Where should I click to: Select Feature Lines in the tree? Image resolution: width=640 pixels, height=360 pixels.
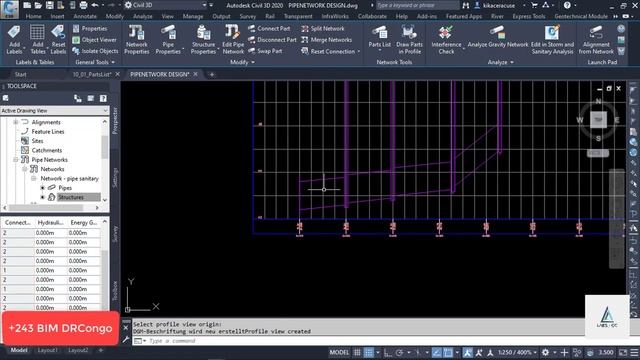click(48, 131)
